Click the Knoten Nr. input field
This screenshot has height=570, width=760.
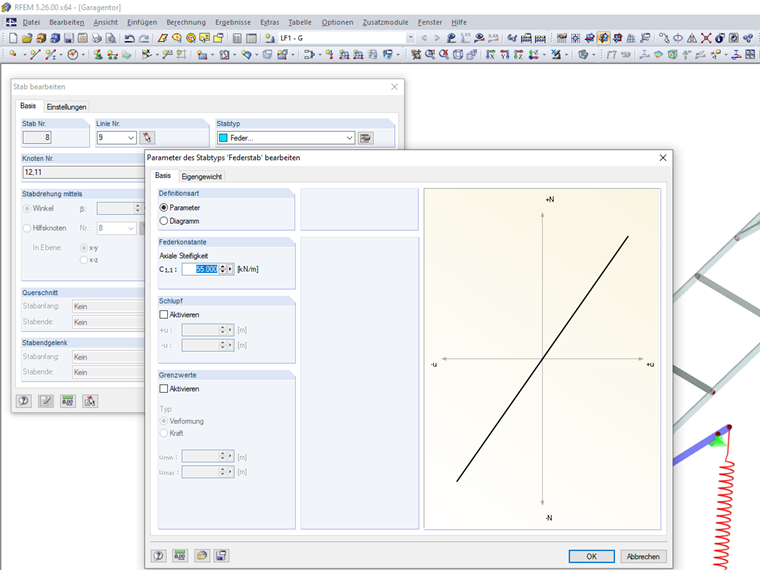pyautogui.click(x=83, y=172)
